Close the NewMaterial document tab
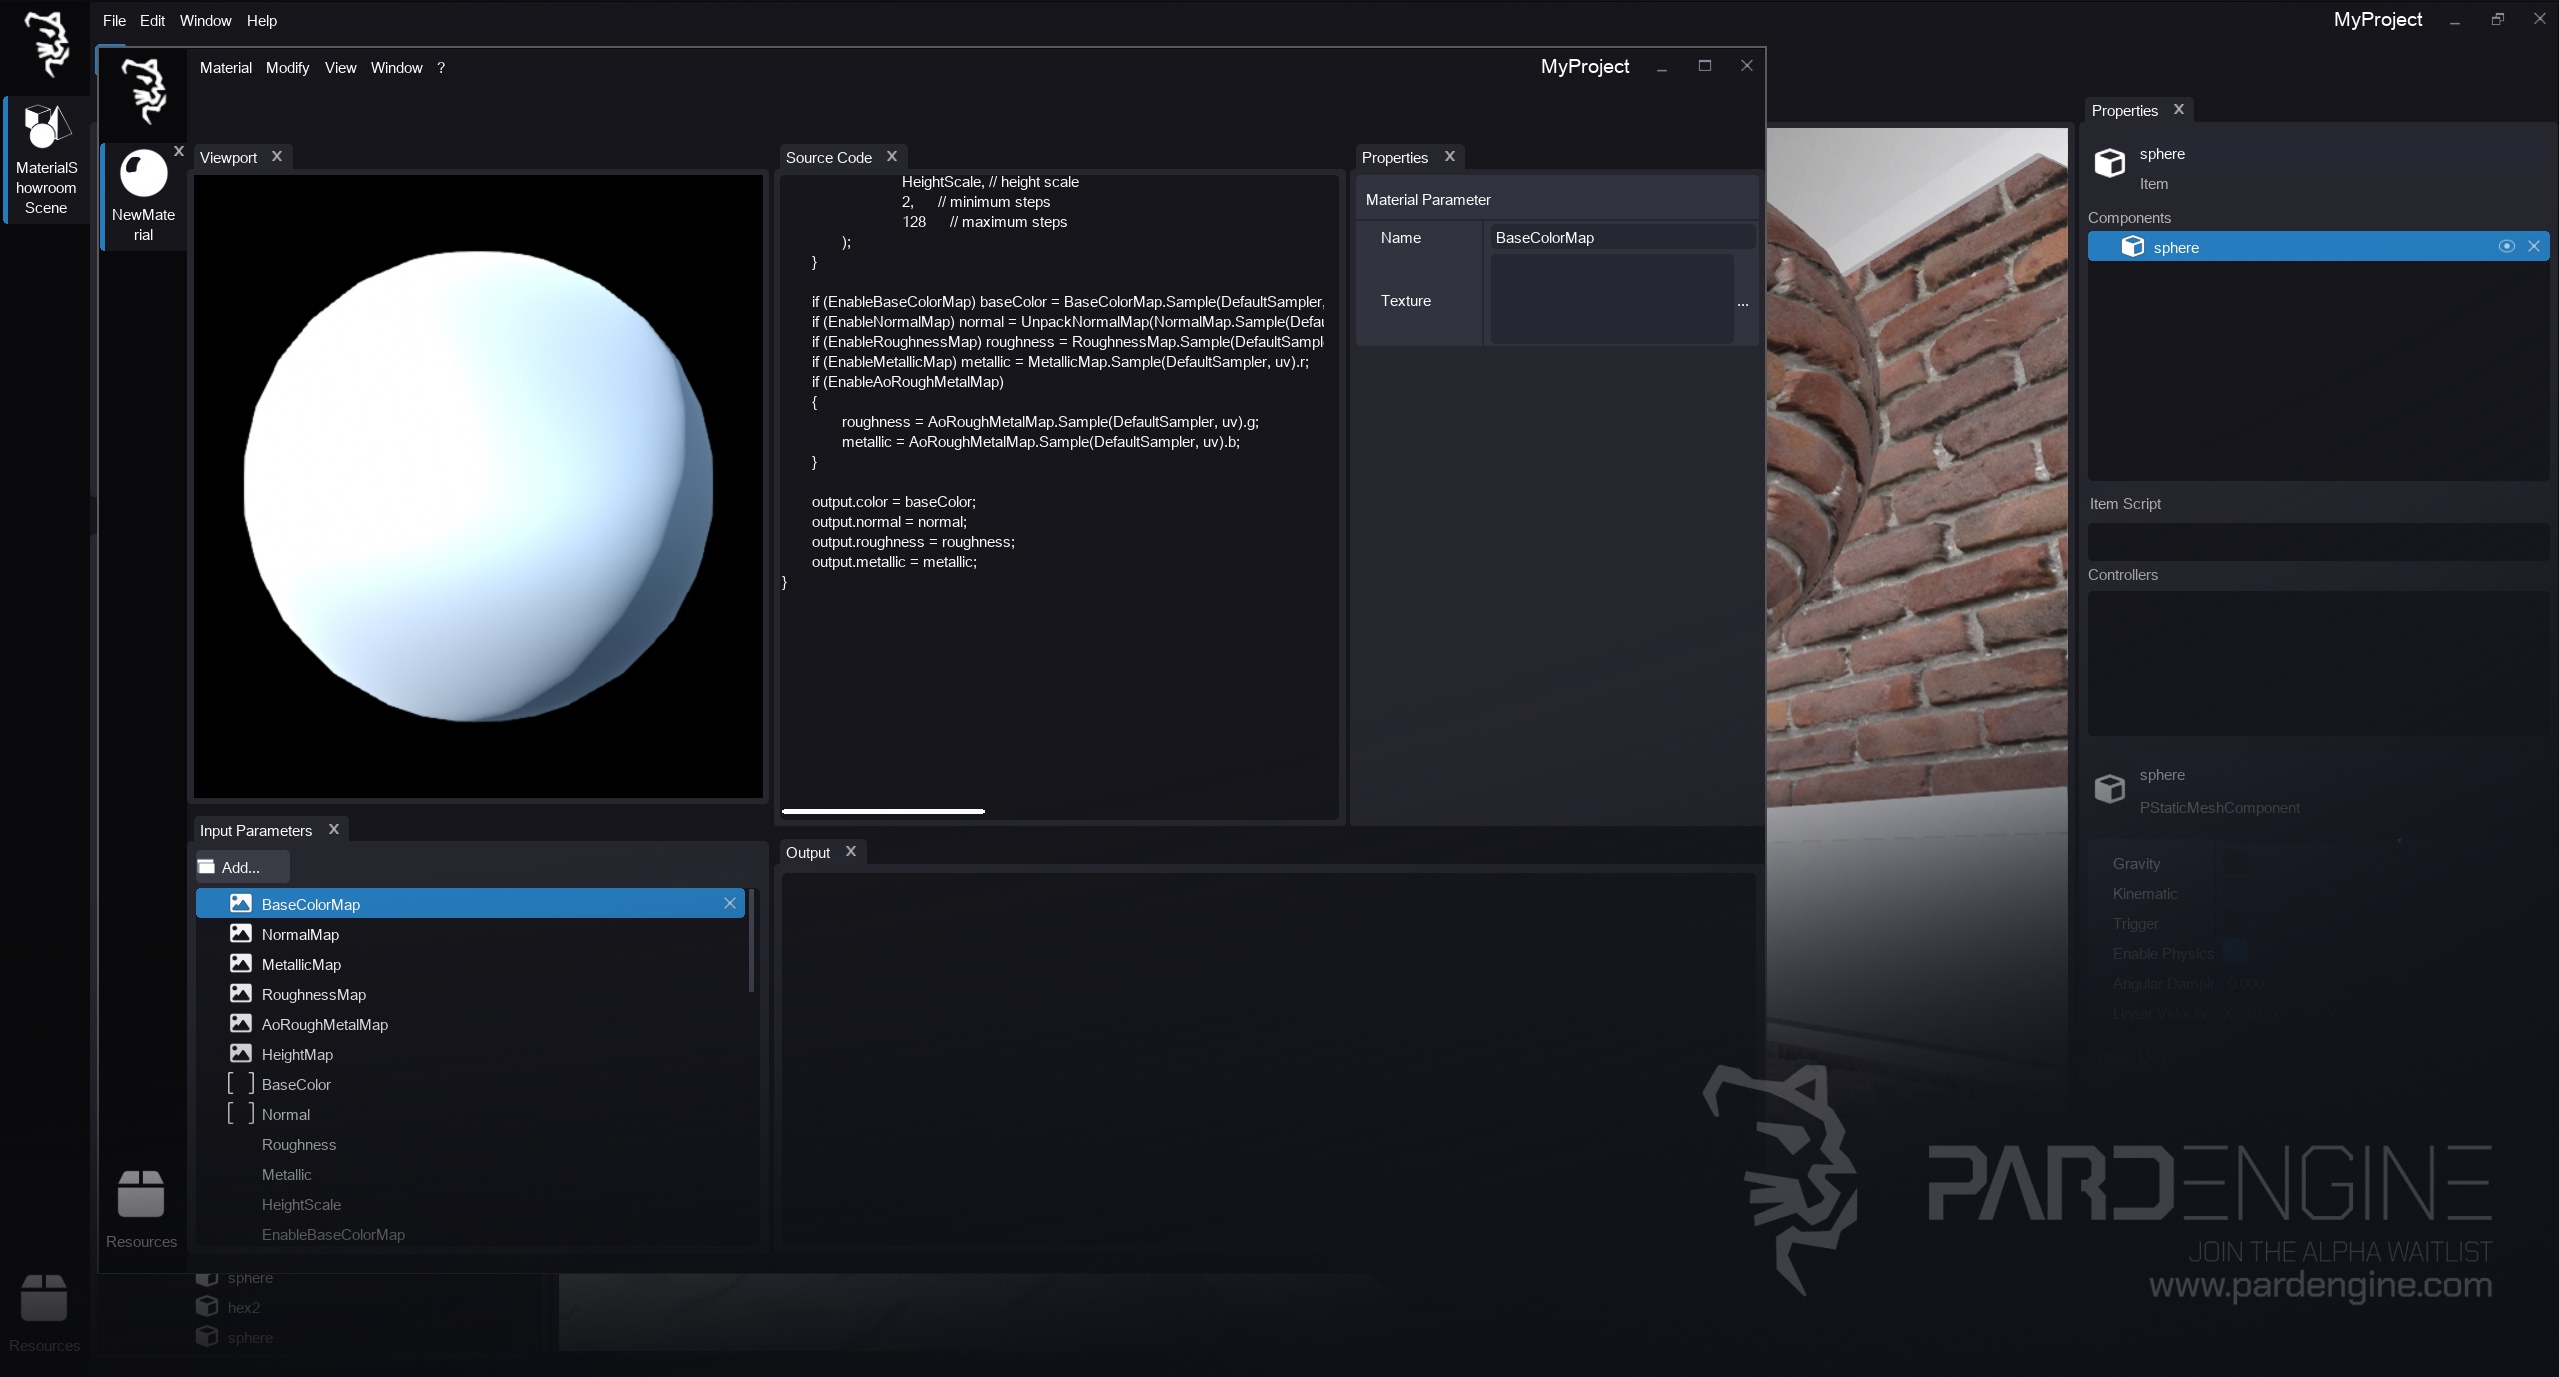Image resolution: width=2559 pixels, height=1377 pixels. click(179, 151)
